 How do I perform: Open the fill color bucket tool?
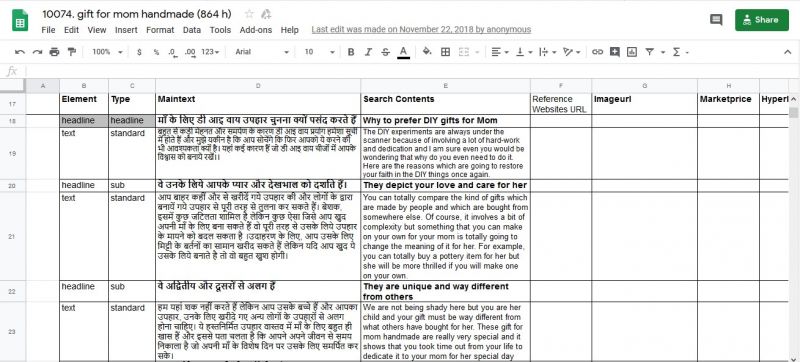[427, 51]
